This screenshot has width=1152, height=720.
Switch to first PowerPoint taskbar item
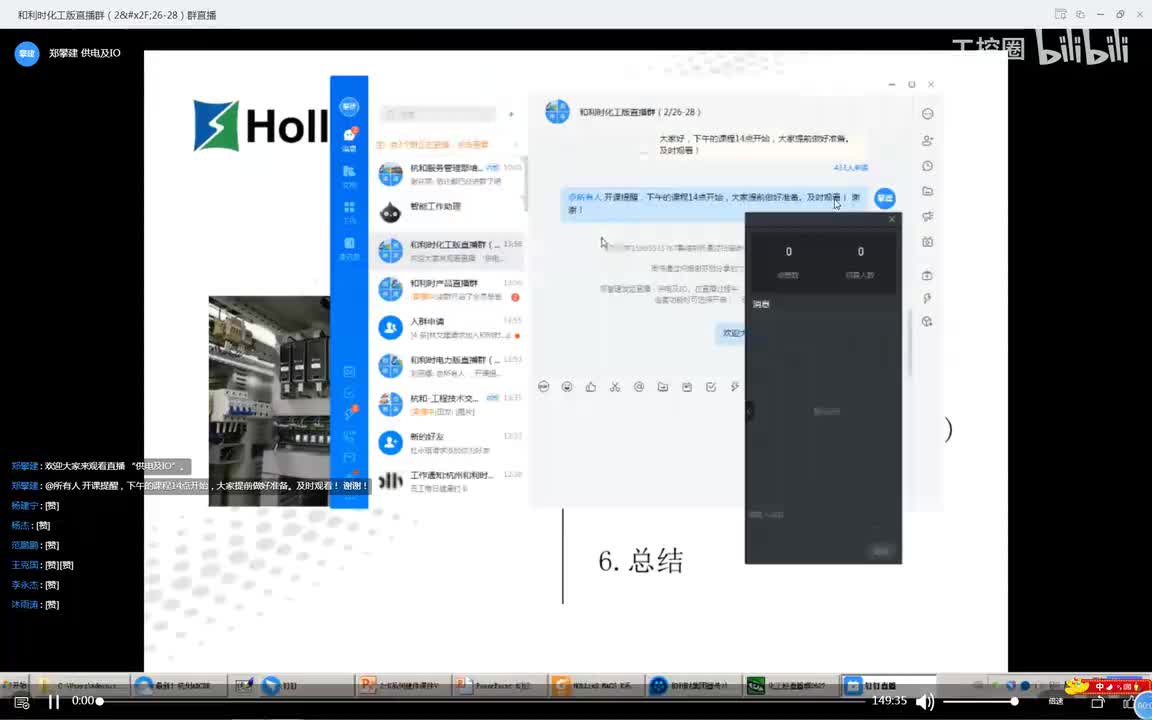402,685
